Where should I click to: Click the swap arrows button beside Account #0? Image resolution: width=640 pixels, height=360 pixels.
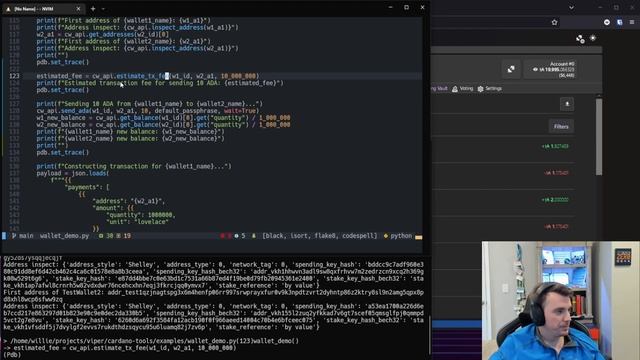[x=511, y=69]
